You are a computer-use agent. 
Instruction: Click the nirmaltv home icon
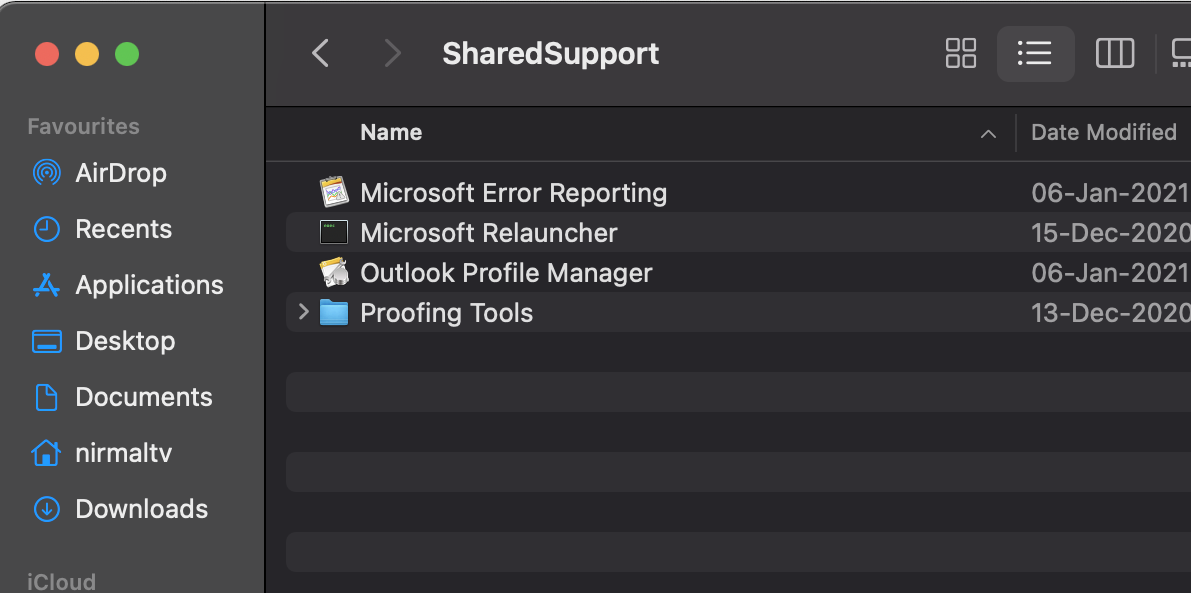click(x=46, y=453)
